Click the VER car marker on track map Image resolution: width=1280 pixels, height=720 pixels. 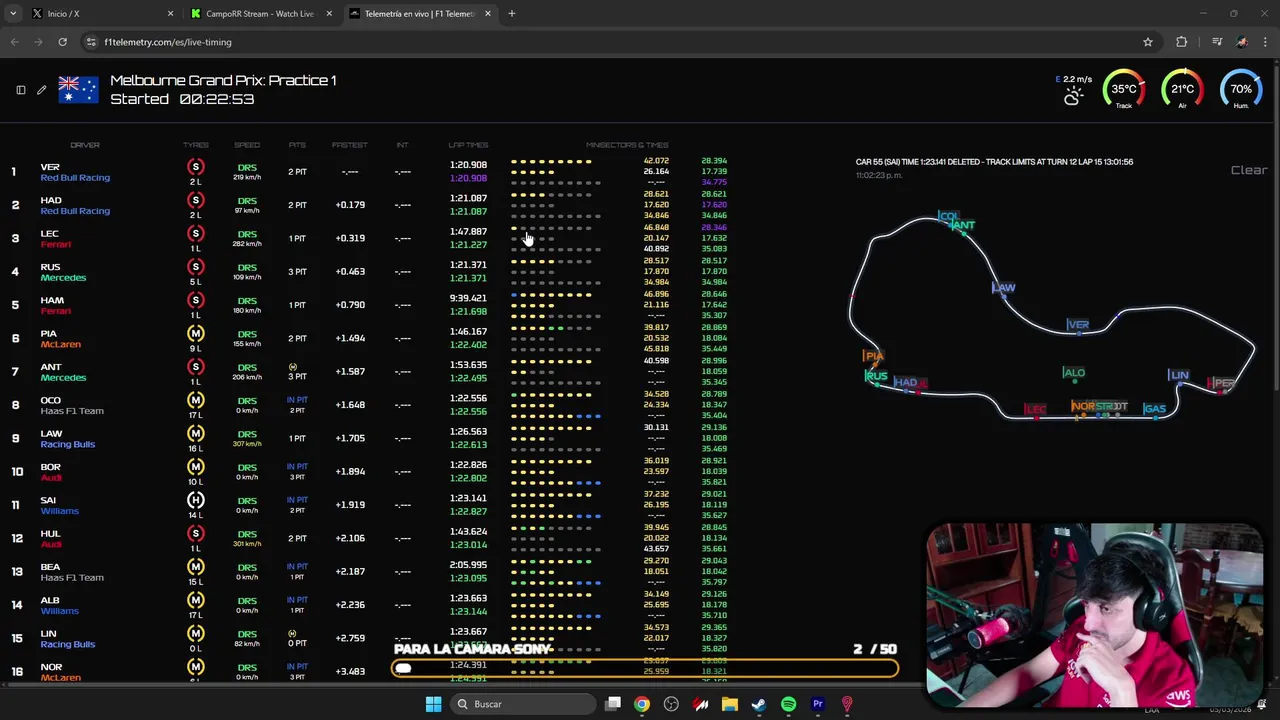click(1077, 325)
